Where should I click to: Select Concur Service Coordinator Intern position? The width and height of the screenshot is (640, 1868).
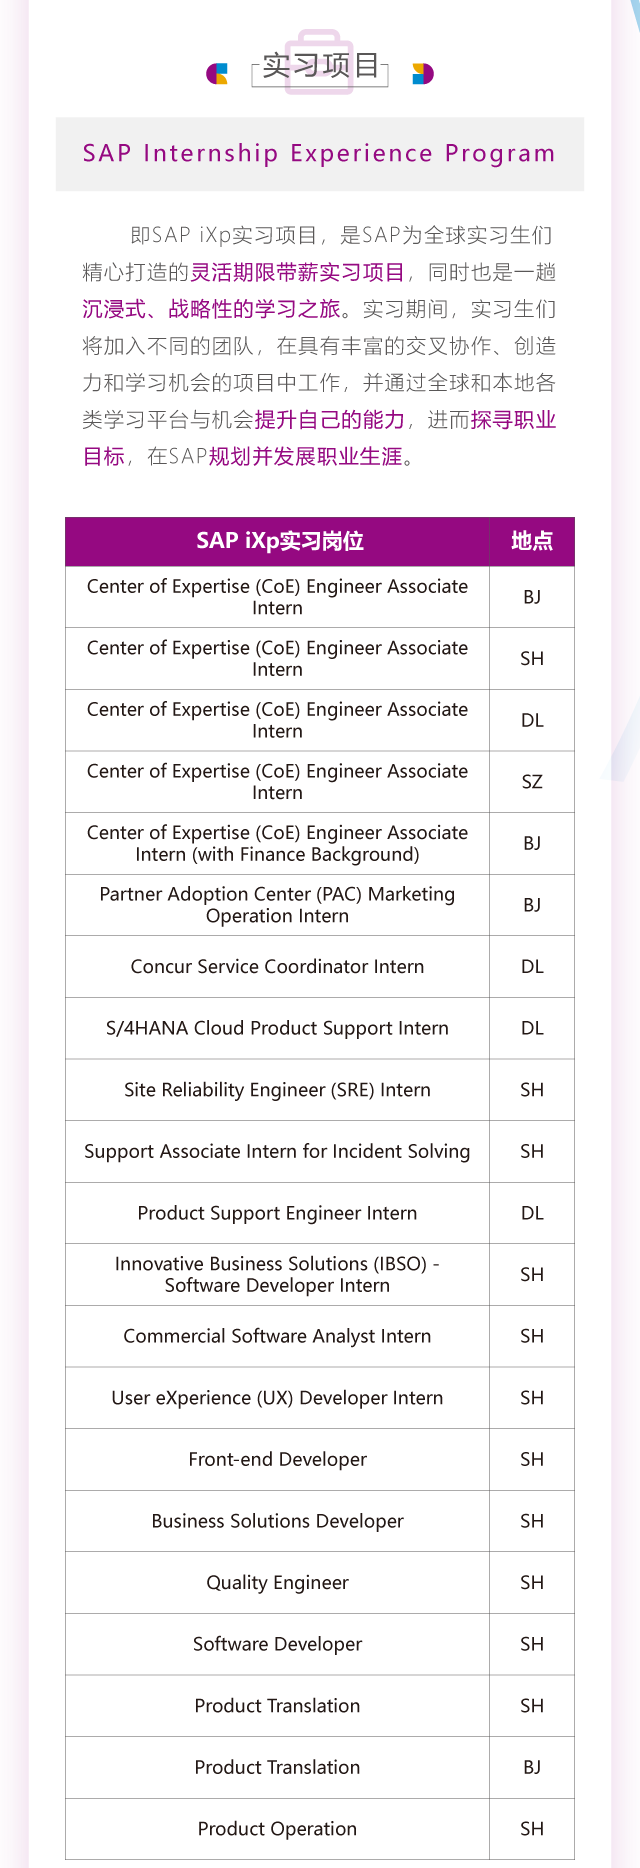(x=277, y=967)
